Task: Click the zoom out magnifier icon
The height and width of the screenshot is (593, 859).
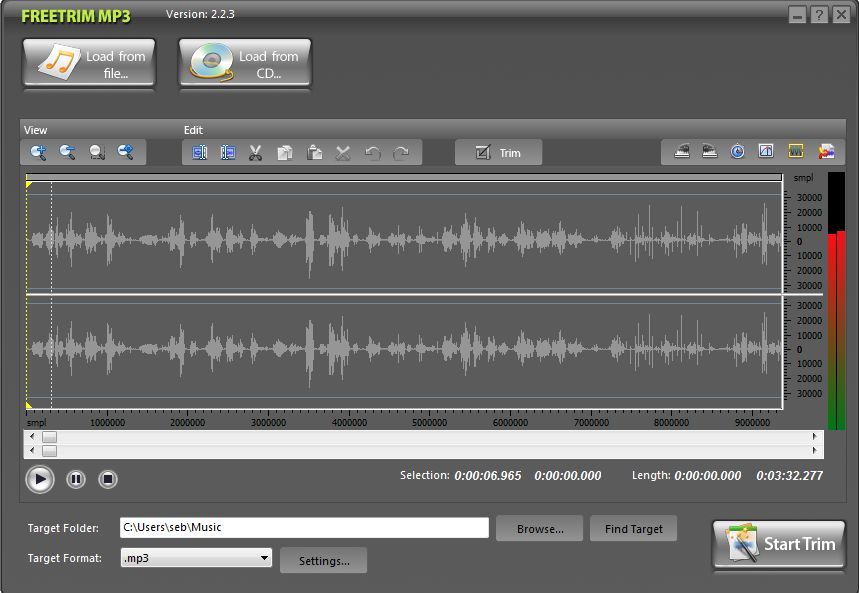Action: 67,152
